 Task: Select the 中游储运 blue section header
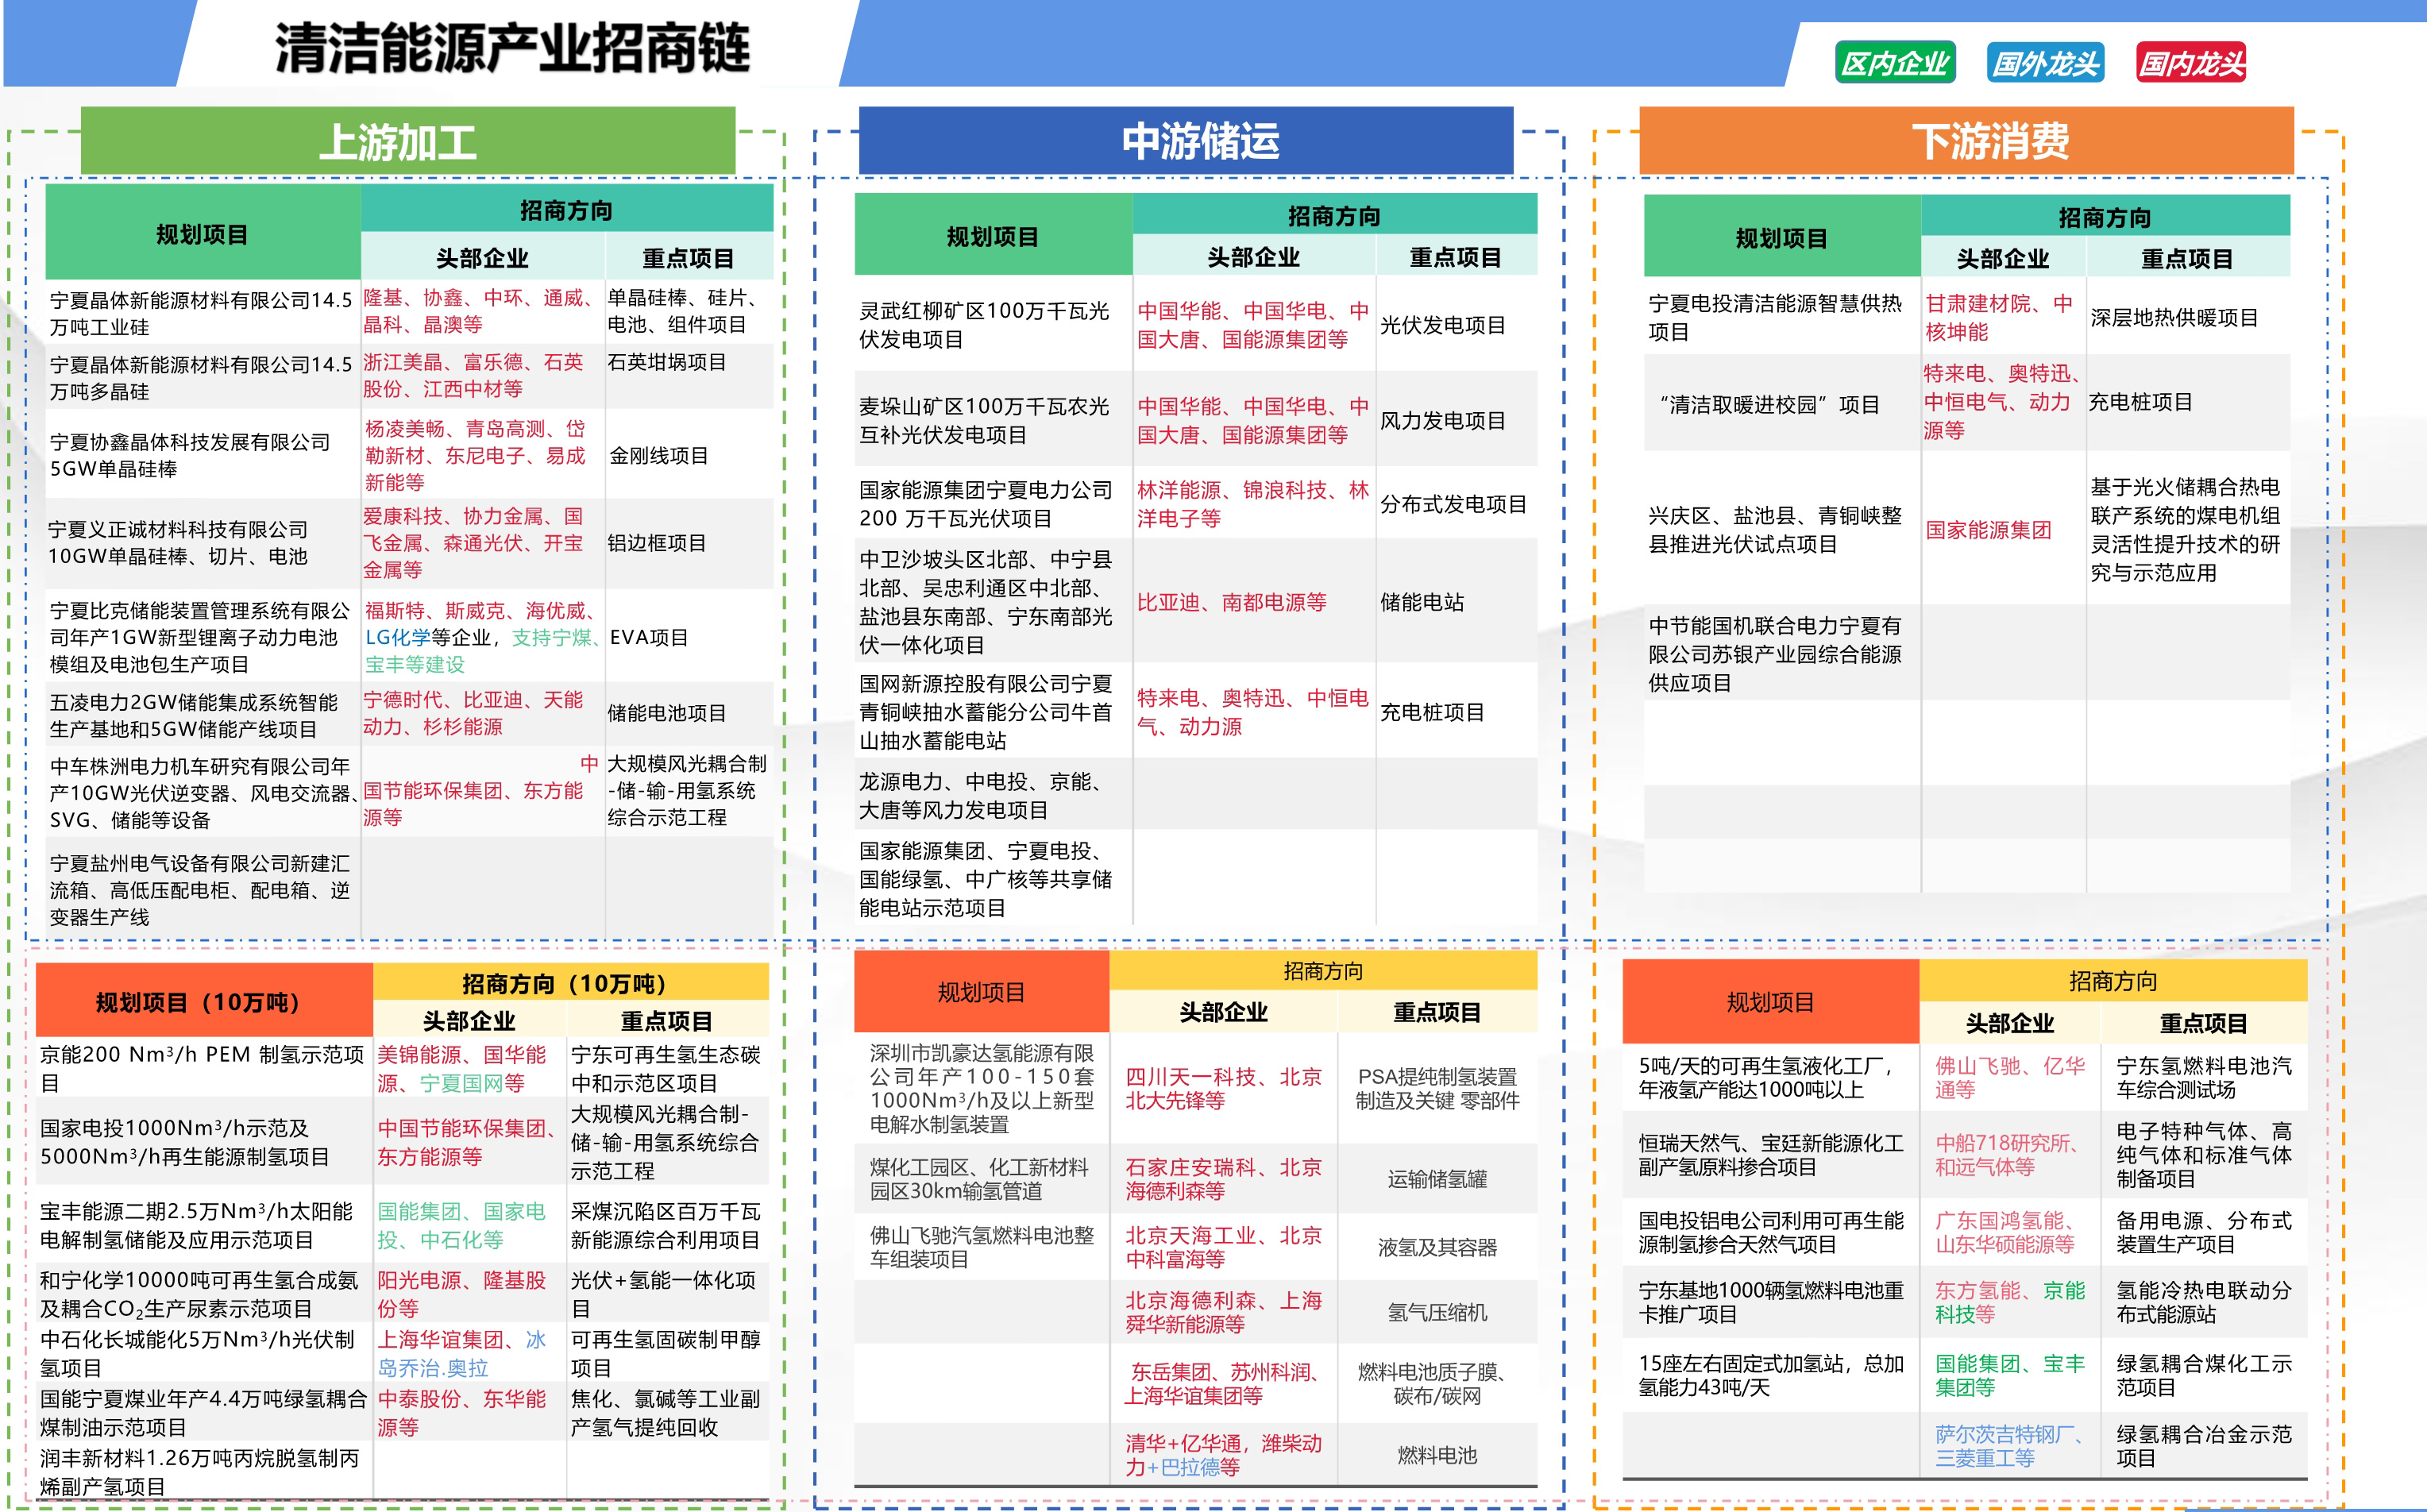point(1186,141)
